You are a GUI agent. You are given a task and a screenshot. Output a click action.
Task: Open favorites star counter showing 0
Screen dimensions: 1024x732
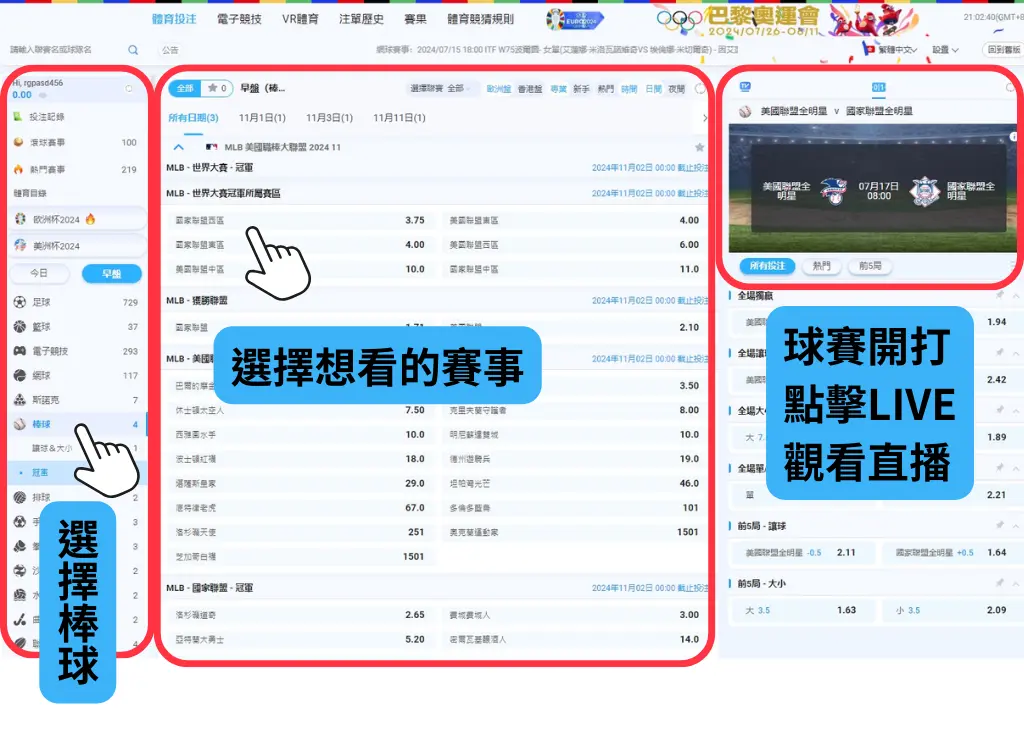pyautogui.click(x=217, y=88)
